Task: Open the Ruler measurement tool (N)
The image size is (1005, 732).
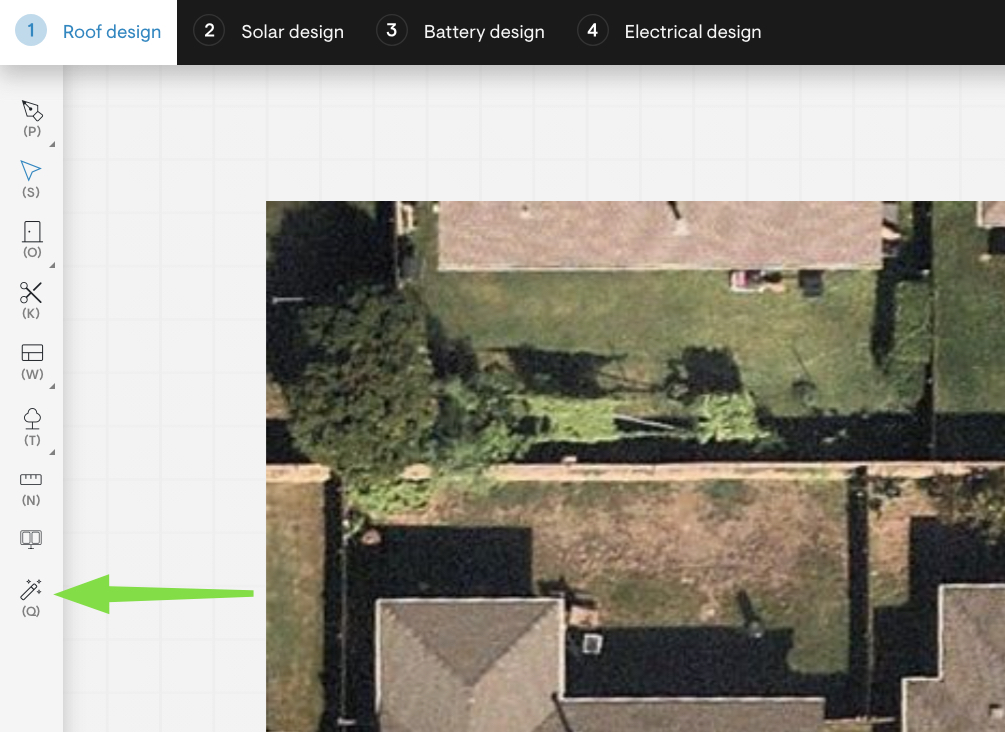Action: pos(30,477)
